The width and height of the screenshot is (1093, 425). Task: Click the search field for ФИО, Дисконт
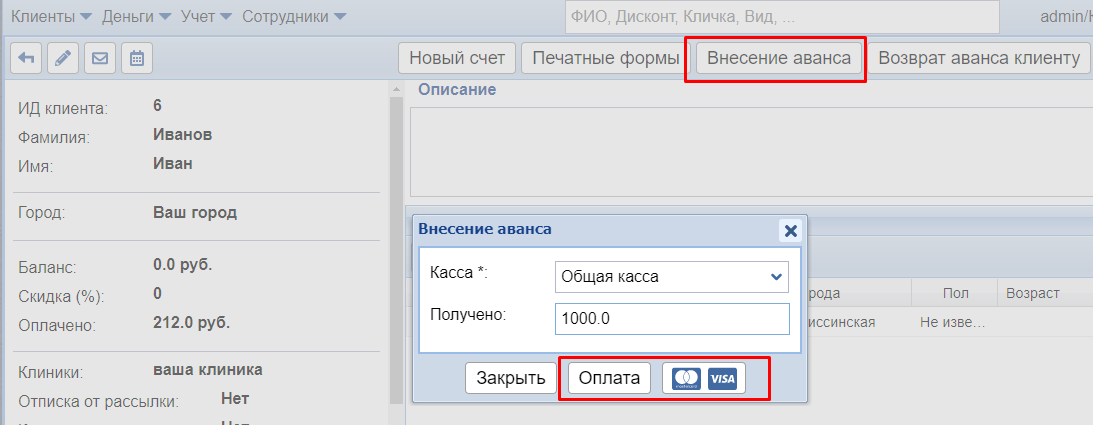pyautogui.click(x=782, y=17)
